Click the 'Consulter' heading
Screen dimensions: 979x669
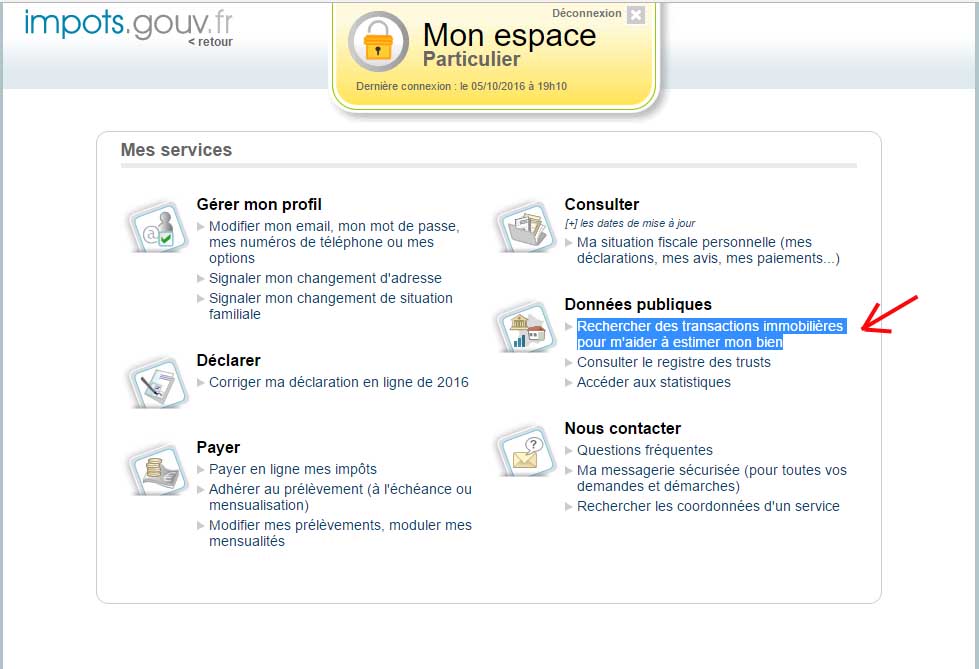601,204
